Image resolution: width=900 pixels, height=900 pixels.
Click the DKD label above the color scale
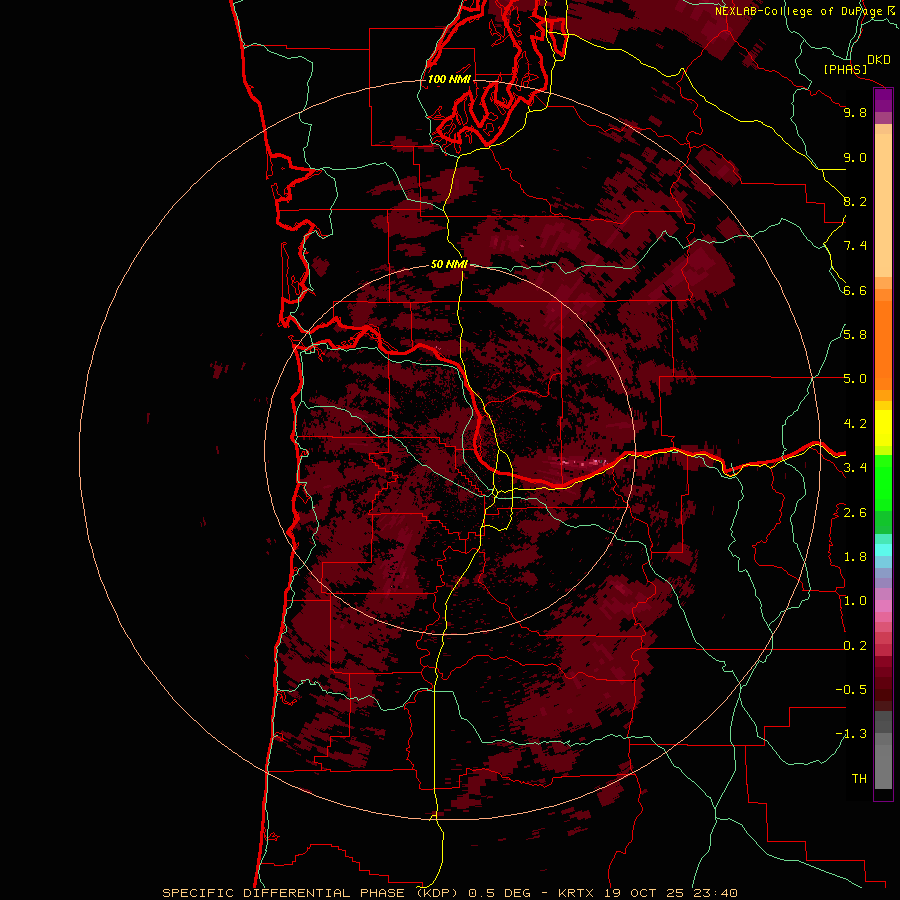pos(879,60)
